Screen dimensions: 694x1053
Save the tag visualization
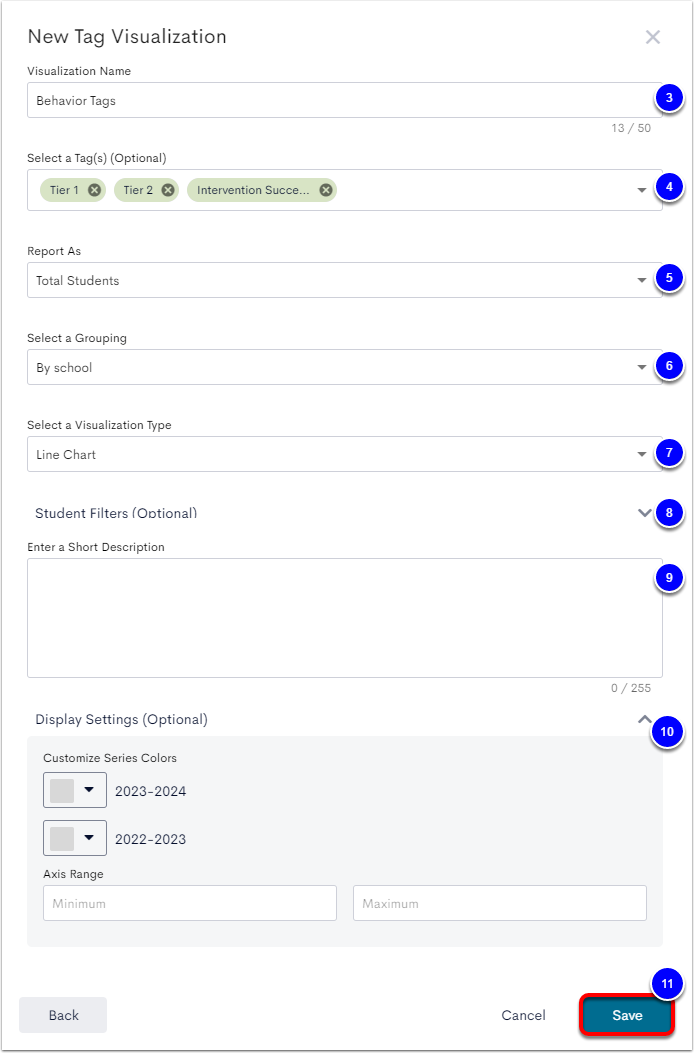coord(627,1015)
